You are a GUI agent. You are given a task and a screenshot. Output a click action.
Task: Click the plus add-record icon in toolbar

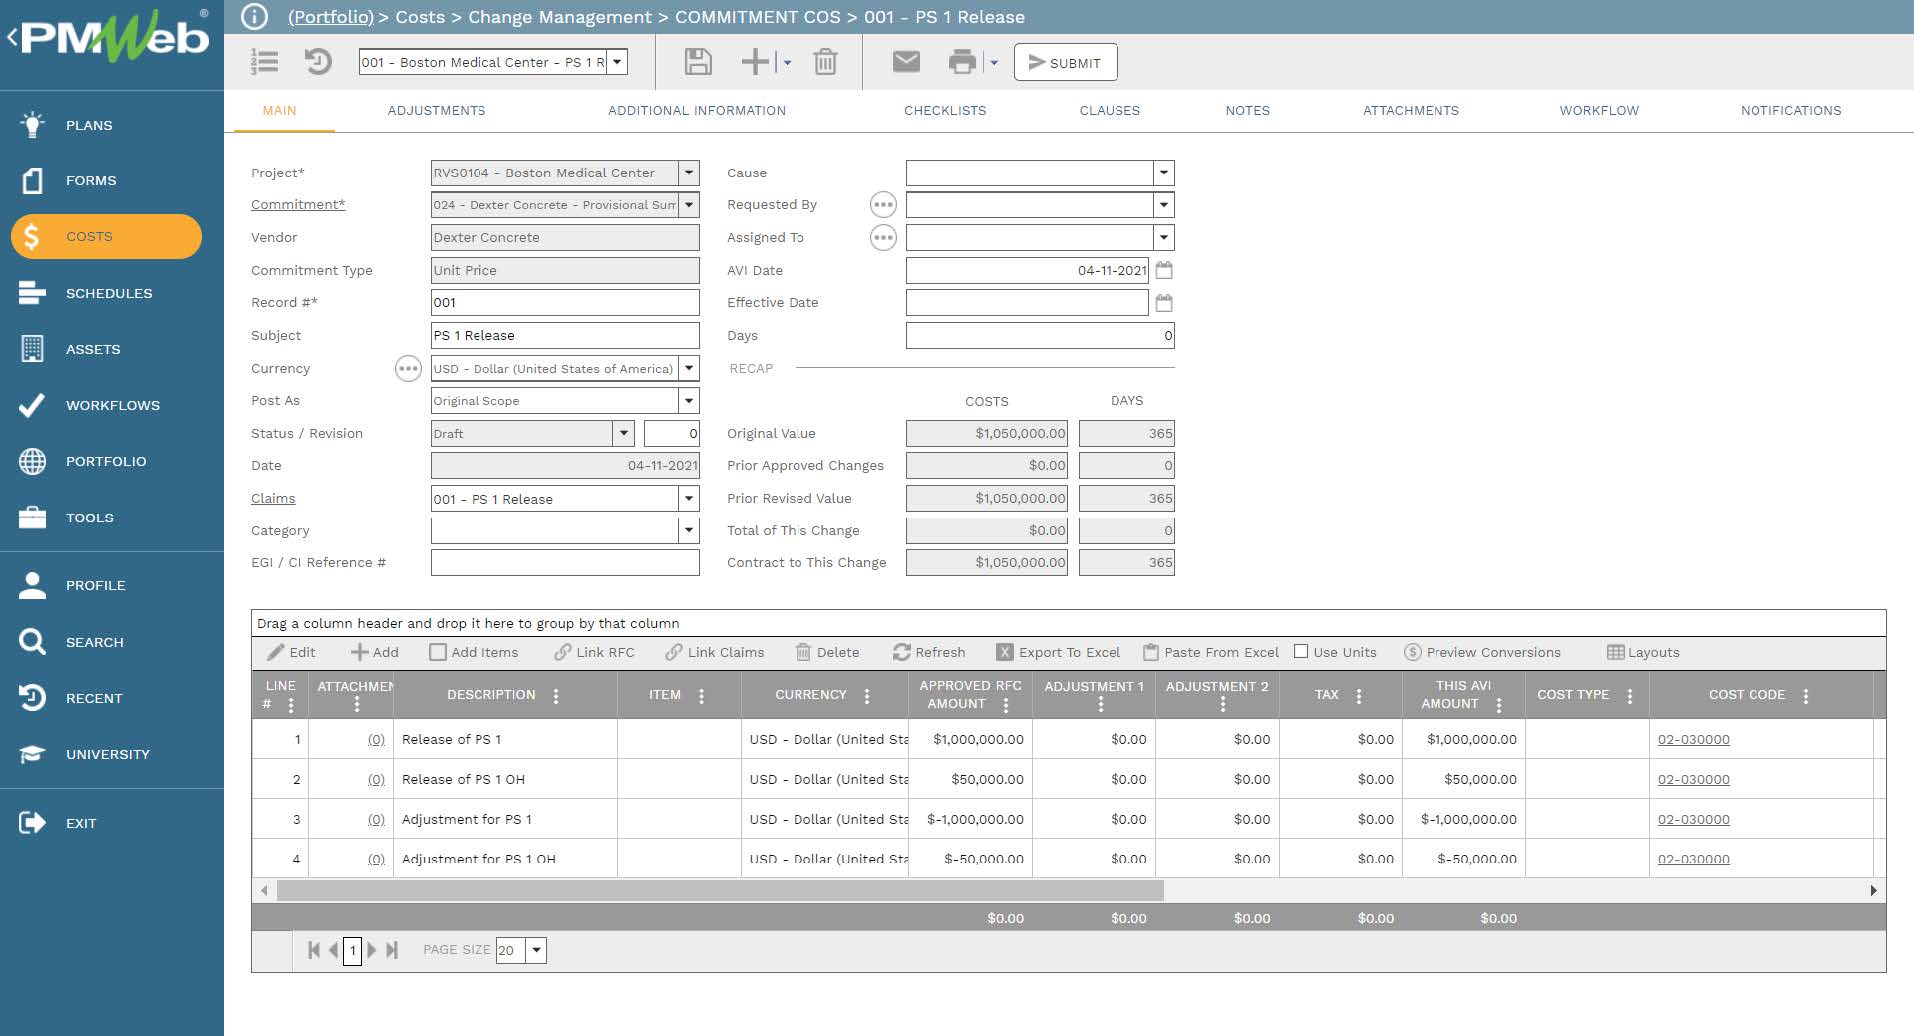755,62
